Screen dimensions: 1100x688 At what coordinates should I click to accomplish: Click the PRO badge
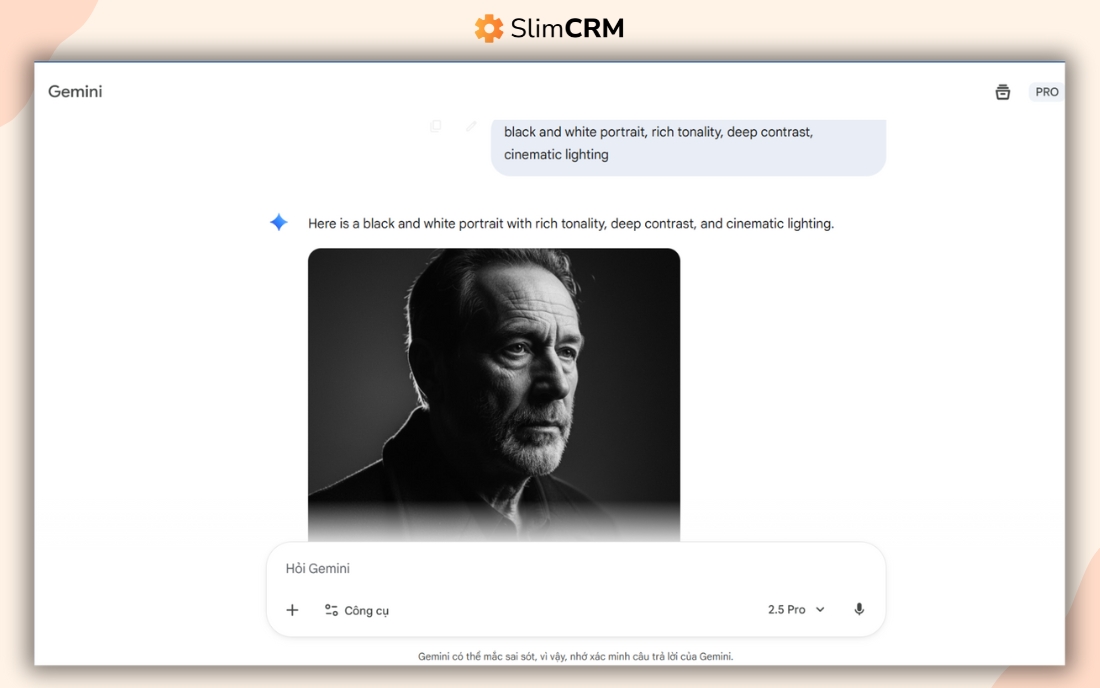pyautogui.click(x=1047, y=92)
